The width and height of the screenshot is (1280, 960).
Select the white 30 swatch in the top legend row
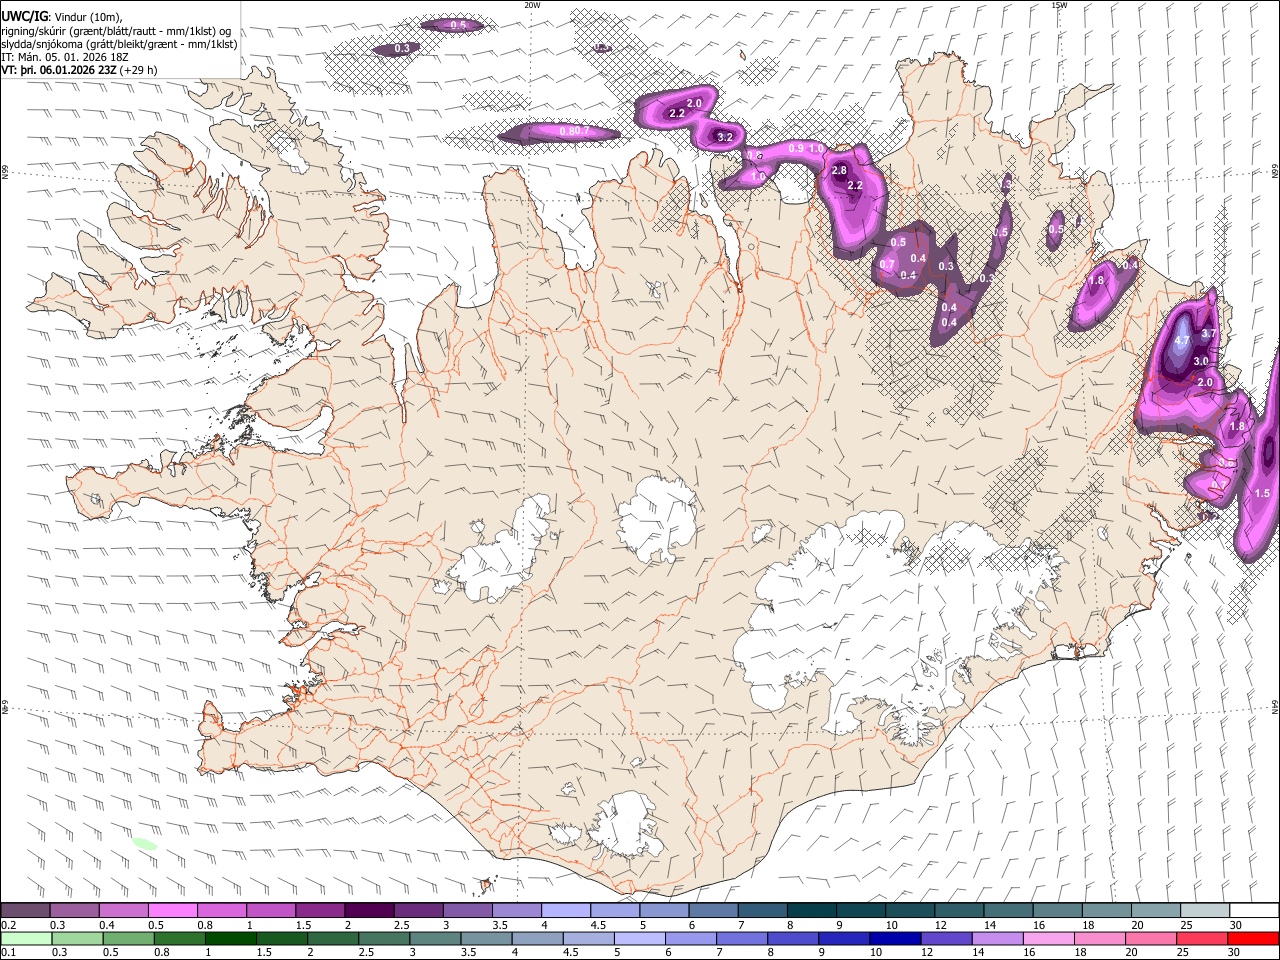1254,911
